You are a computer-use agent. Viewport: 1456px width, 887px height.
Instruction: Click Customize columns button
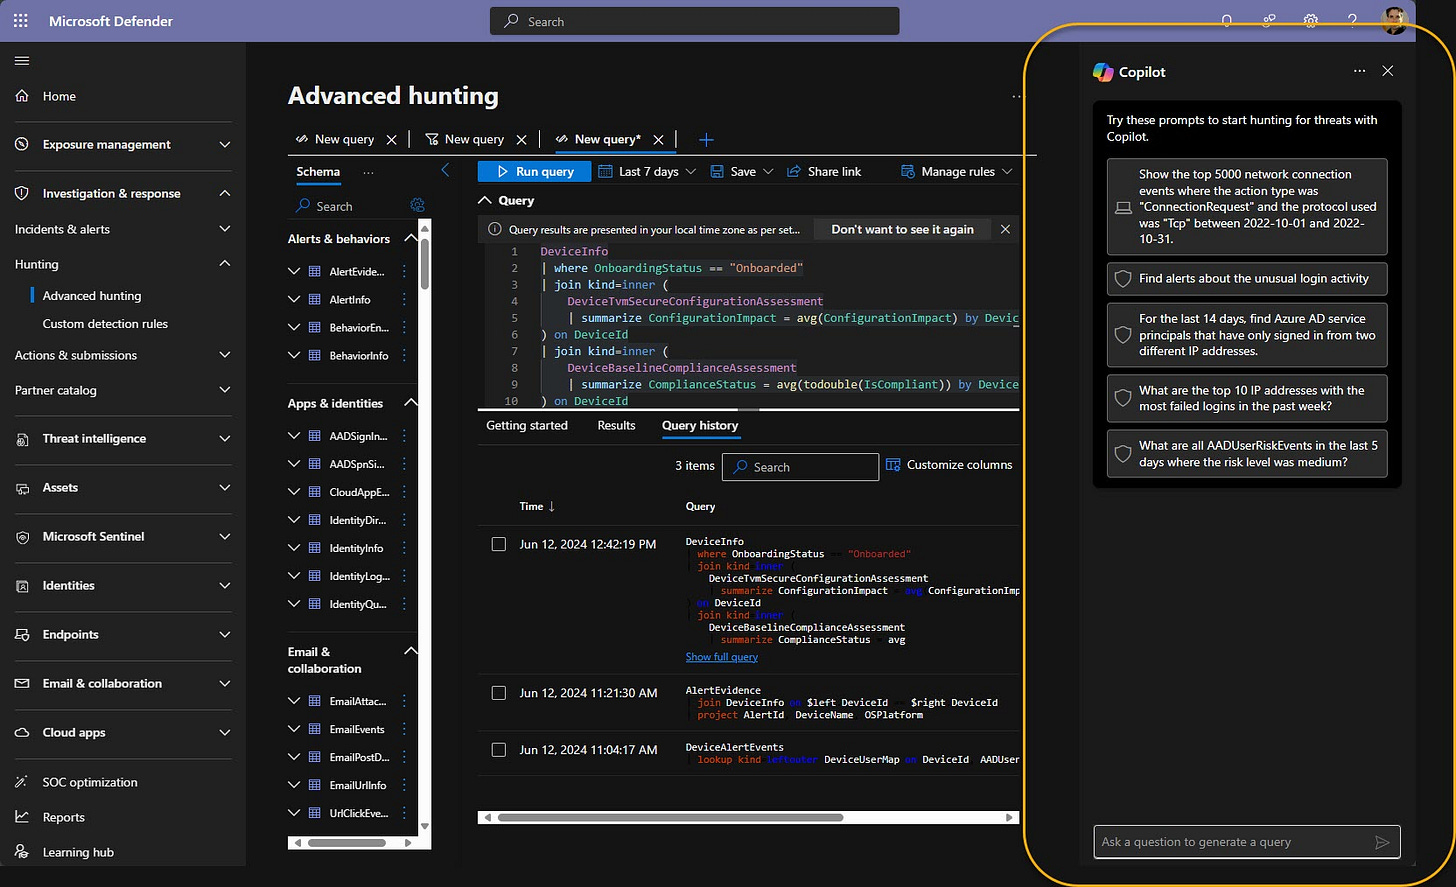949,465
